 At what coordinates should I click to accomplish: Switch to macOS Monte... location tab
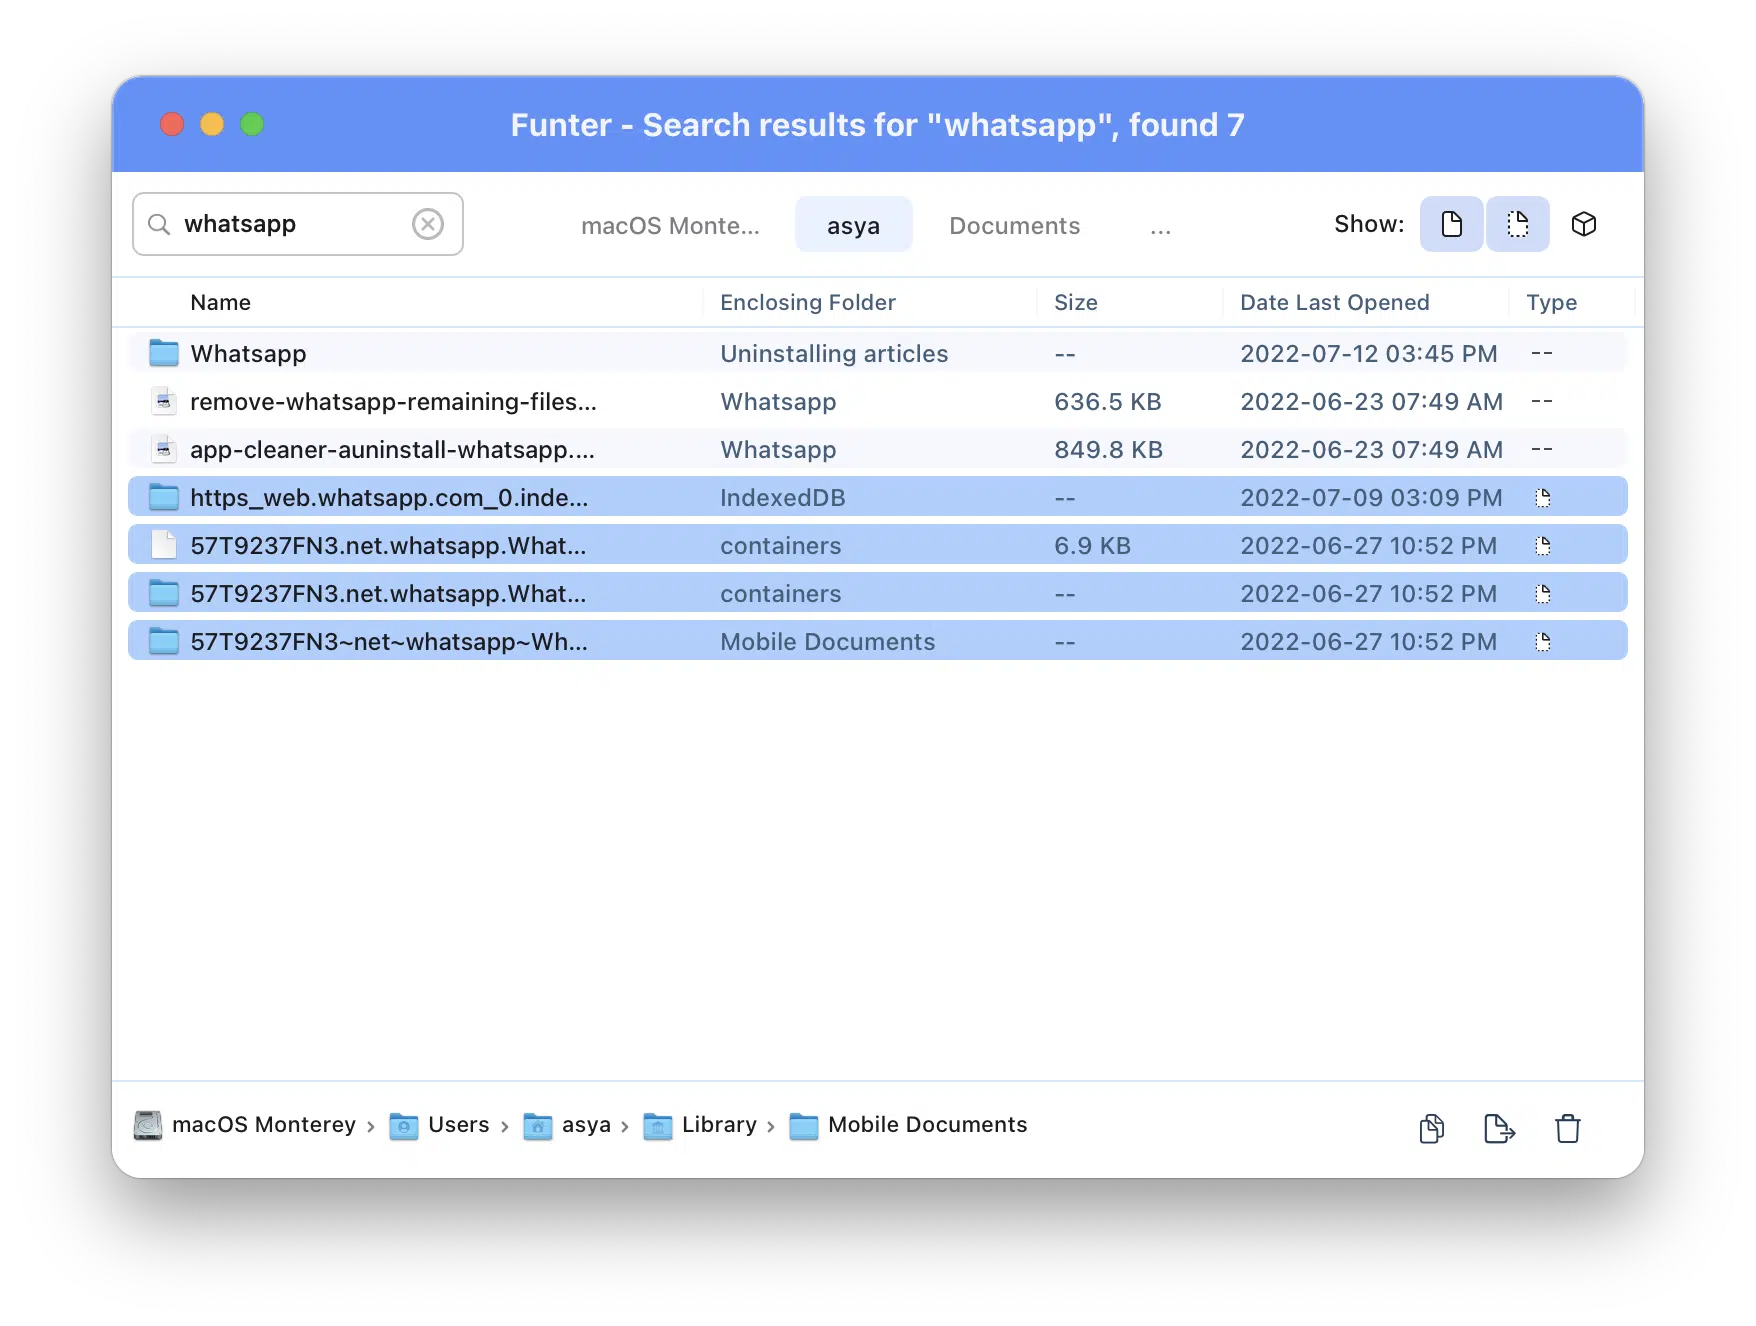coord(670,226)
